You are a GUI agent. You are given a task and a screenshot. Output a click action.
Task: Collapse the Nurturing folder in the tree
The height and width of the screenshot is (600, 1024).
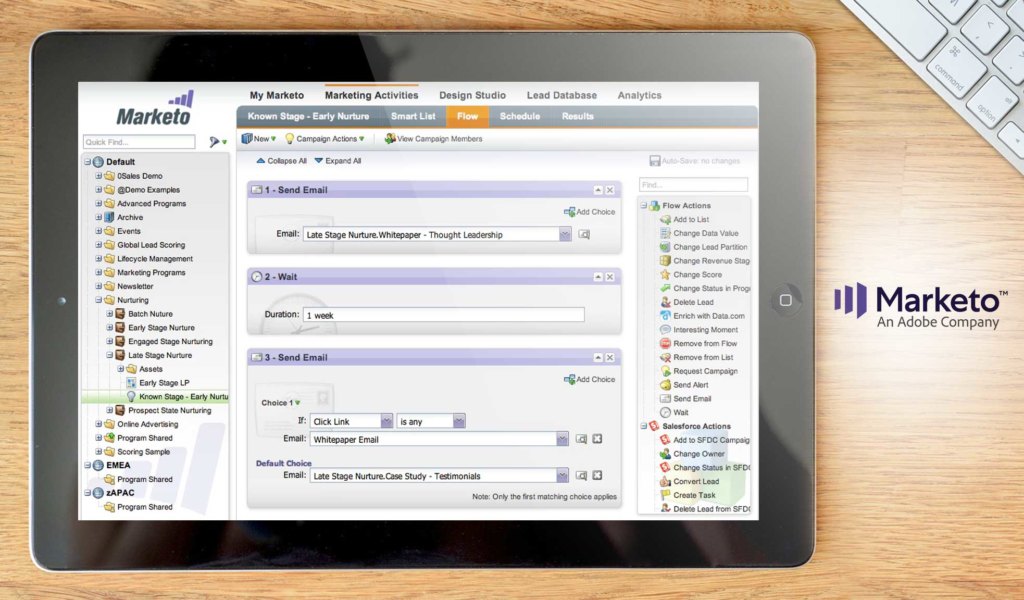[99, 300]
